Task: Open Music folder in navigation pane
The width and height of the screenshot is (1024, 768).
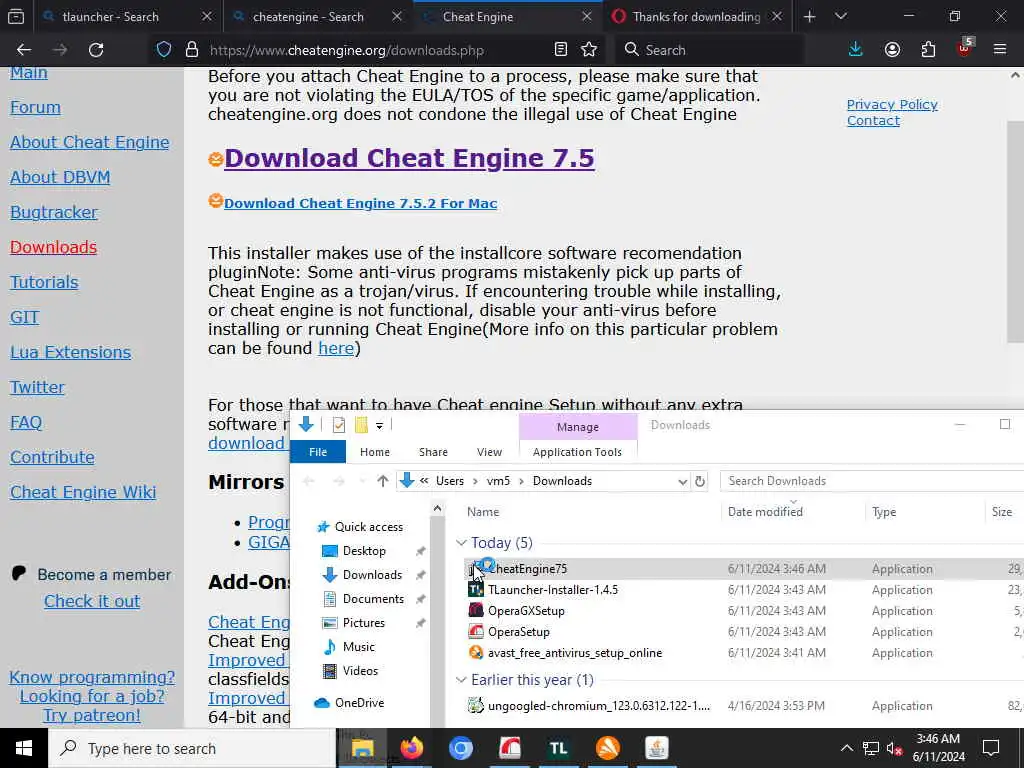Action: click(359, 647)
